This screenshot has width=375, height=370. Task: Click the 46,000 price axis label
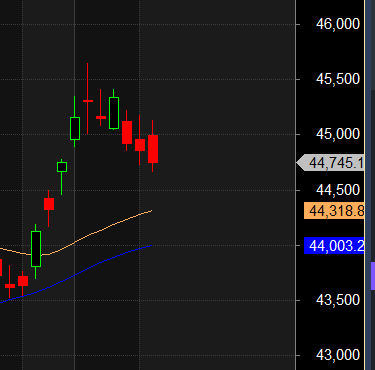coord(338,24)
